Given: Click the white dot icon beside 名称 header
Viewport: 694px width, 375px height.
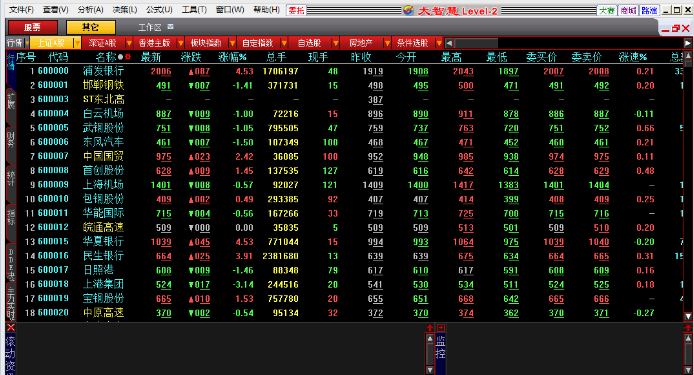Looking at the screenshot, I should (120, 57).
